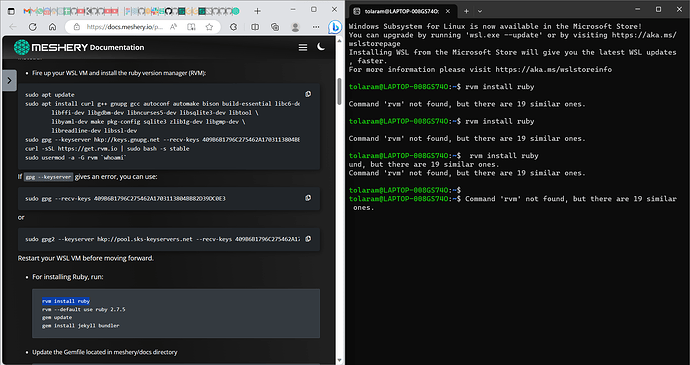Add this page to favorites star
This screenshot has height=365, width=690.
(x=209, y=27)
